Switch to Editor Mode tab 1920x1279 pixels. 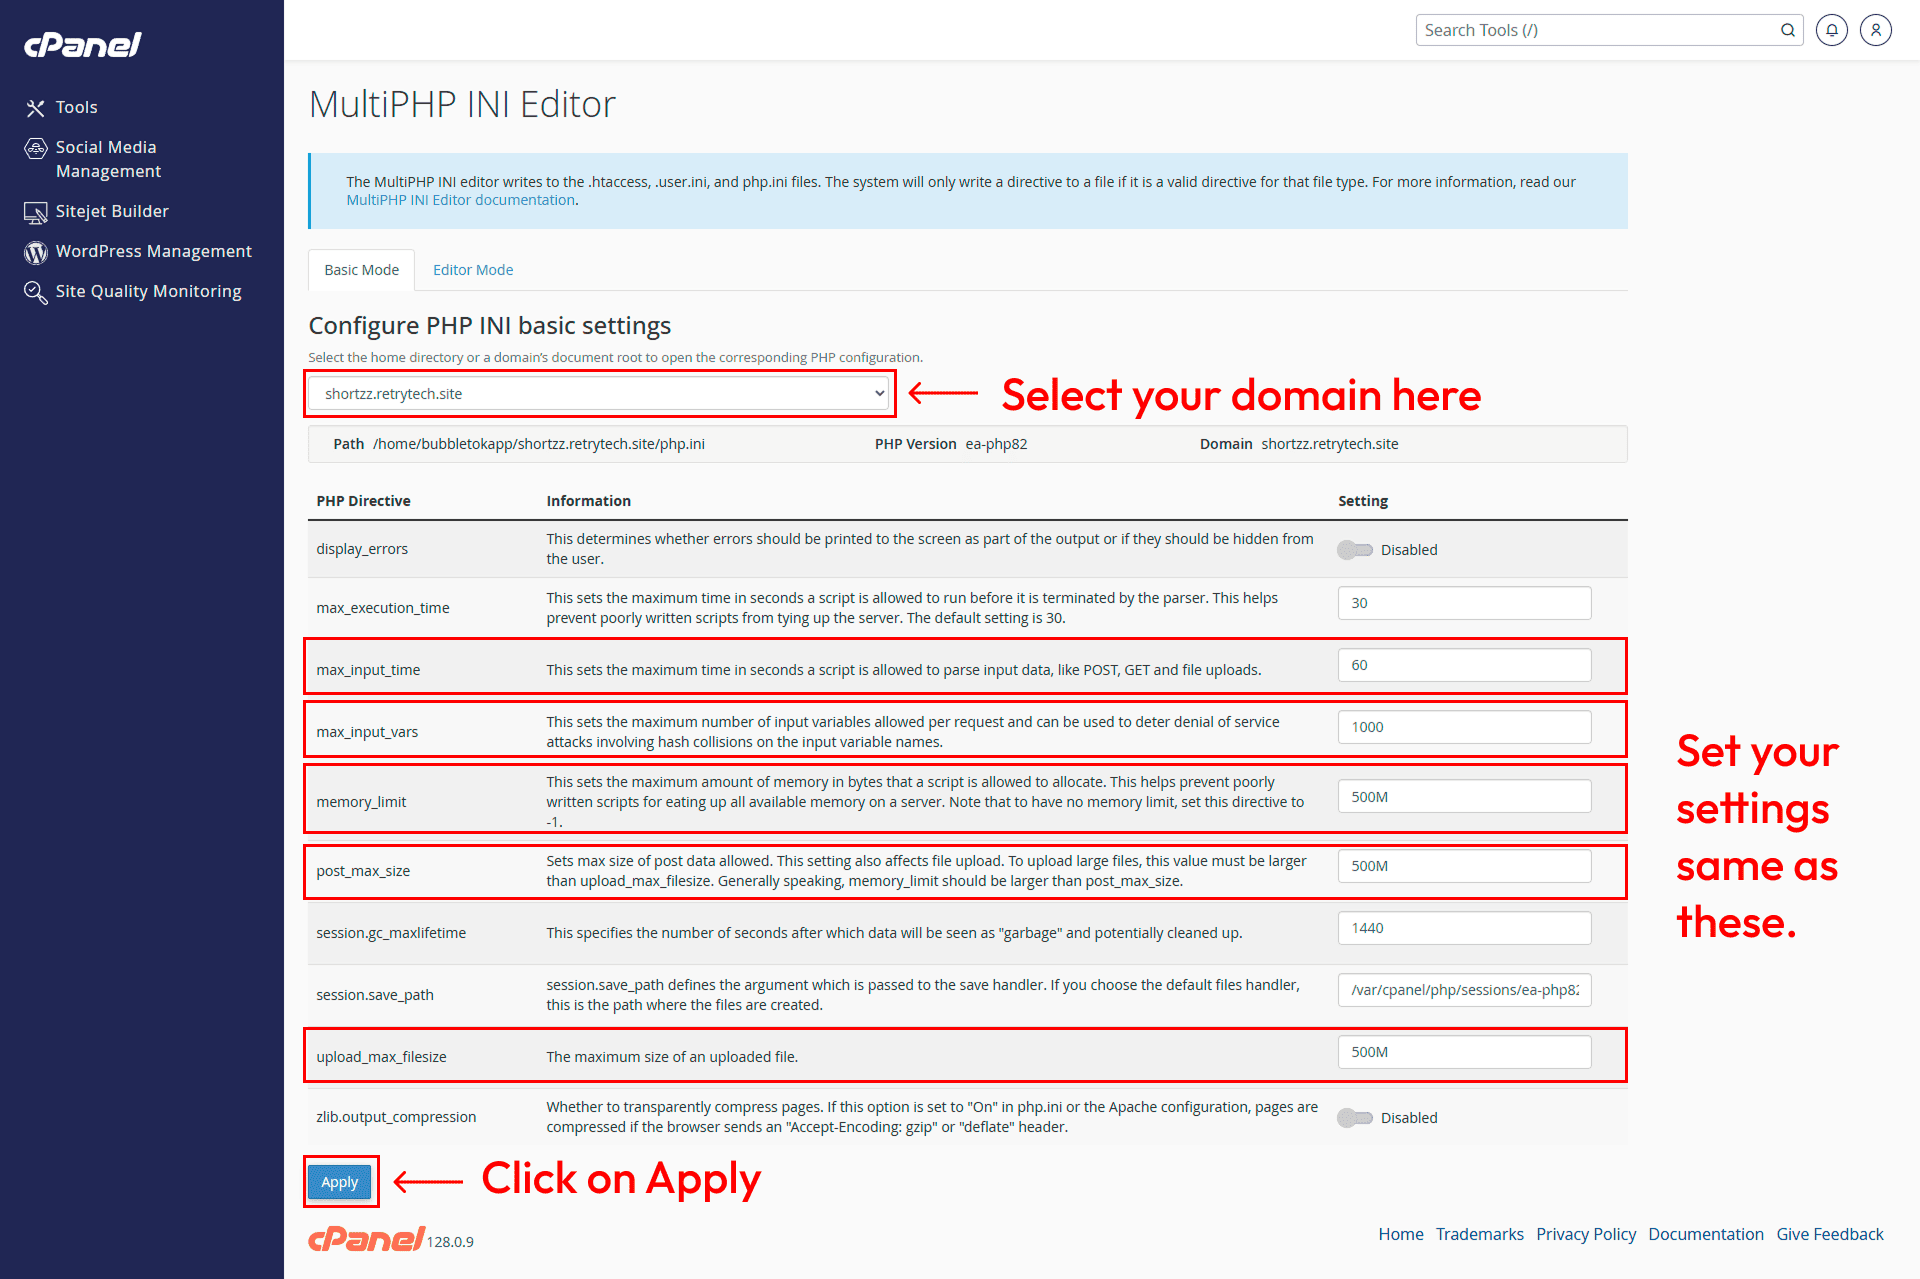coord(473,270)
